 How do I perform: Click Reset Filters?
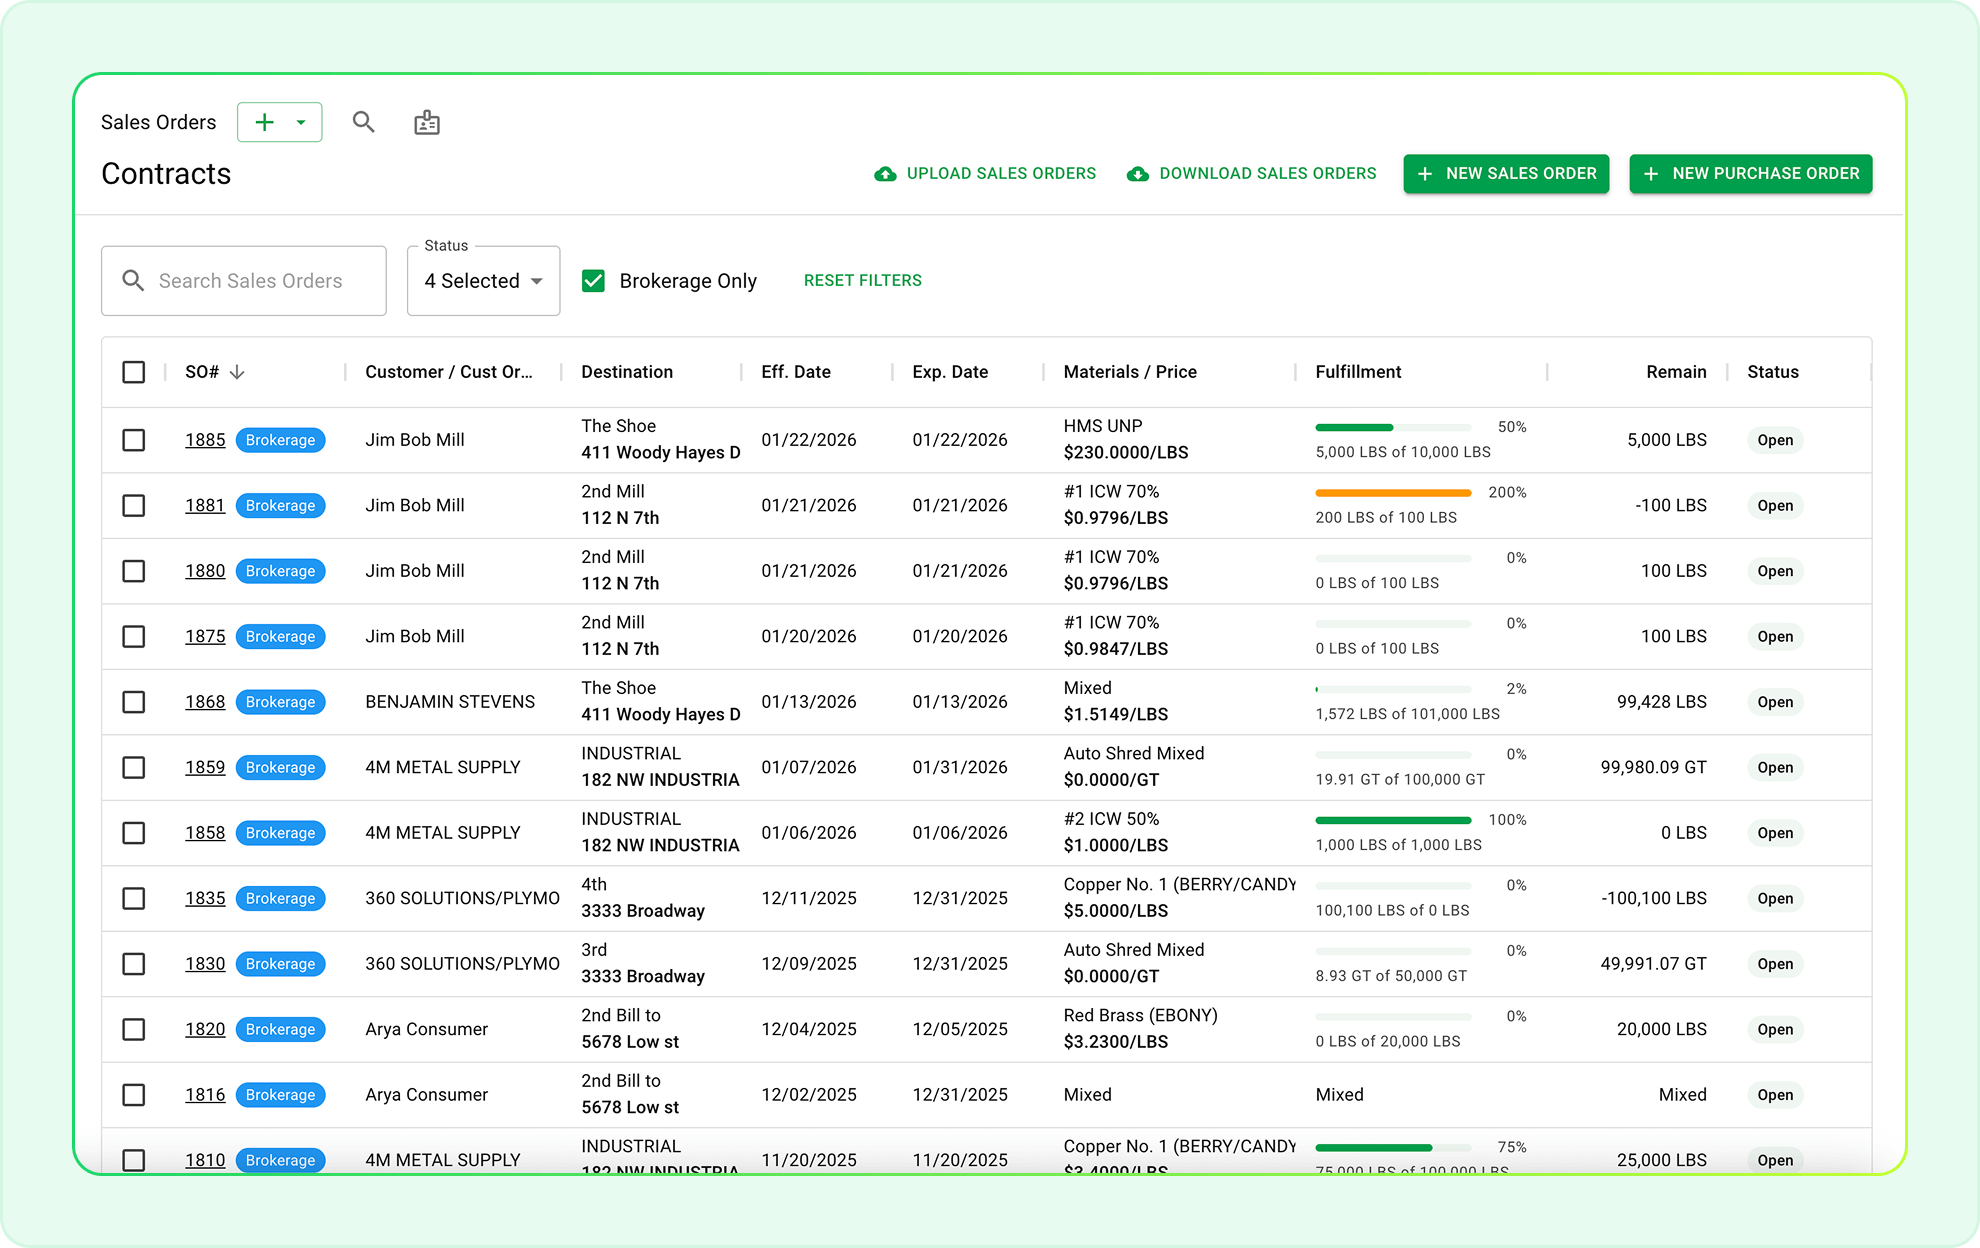click(x=862, y=281)
